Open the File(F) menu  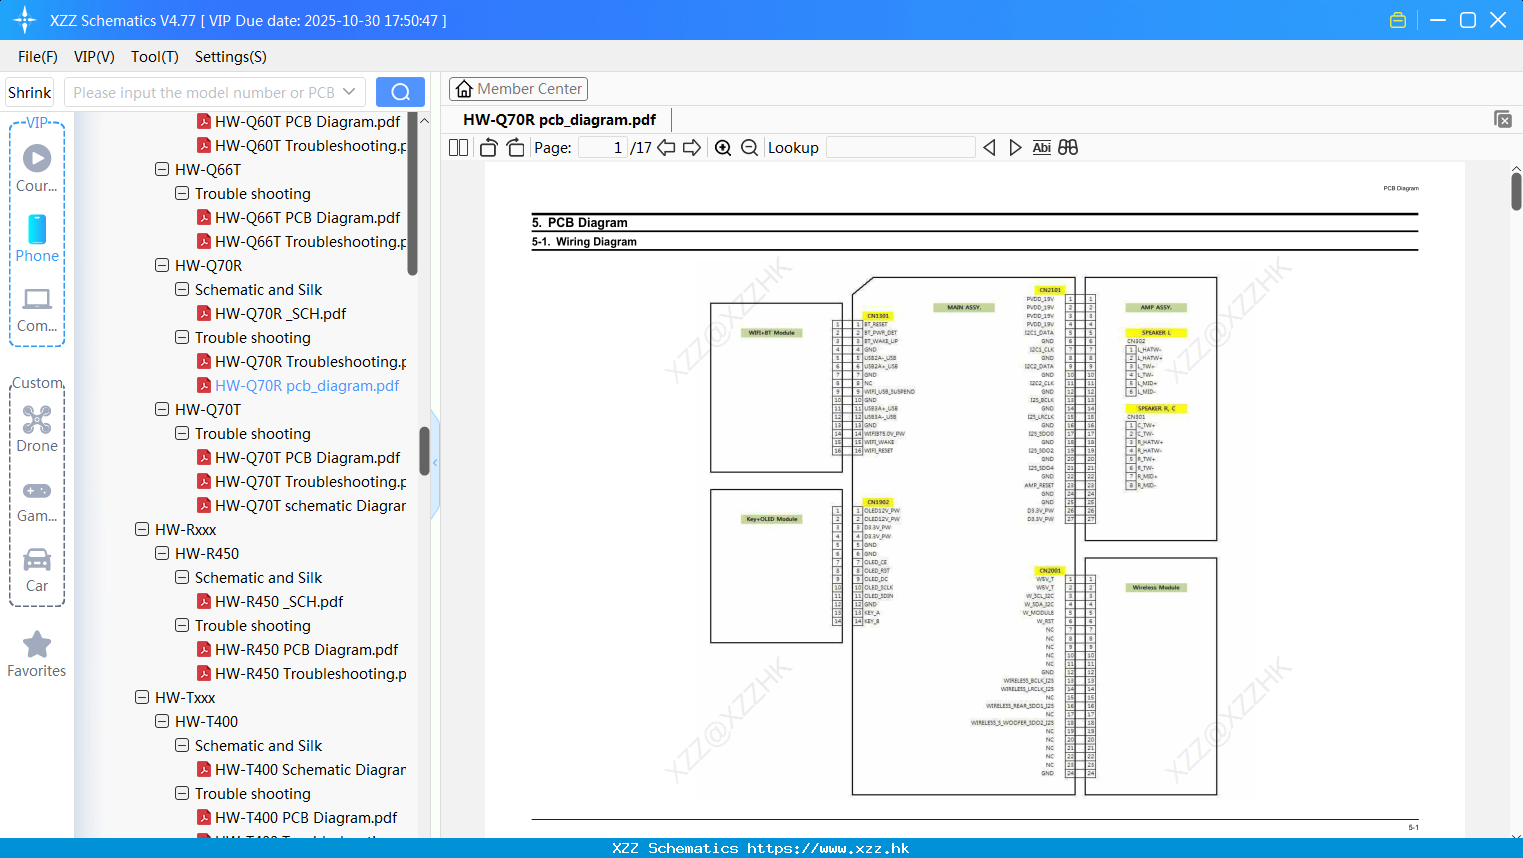coord(38,57)
